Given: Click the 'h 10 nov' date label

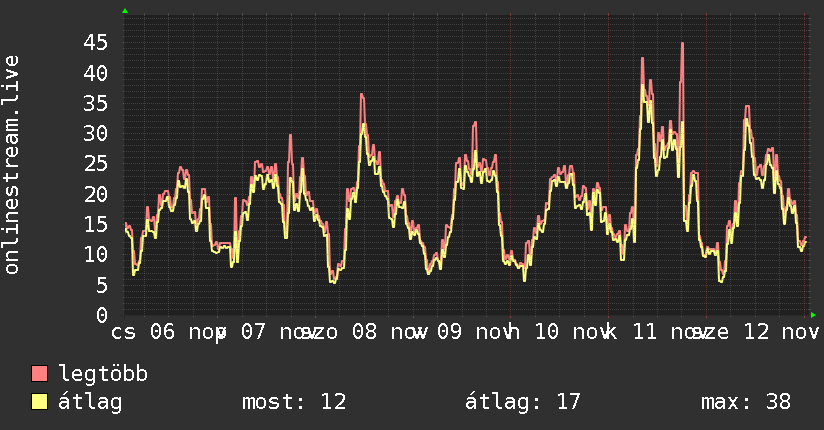Looking at the screenshot, I should coord(559,332).
